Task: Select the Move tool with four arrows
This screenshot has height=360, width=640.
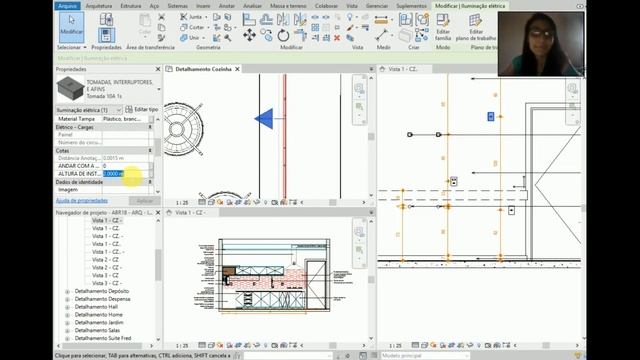Action: [249, 36]
